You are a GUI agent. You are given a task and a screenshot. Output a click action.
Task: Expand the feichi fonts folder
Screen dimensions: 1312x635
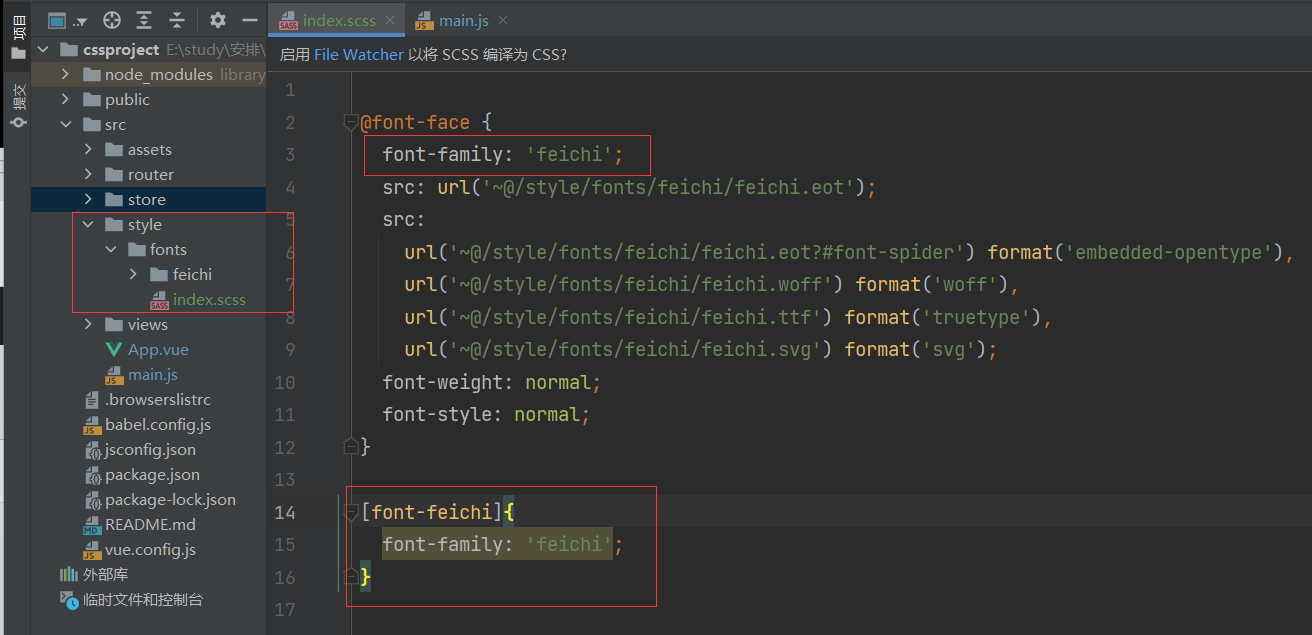point(134,275)
